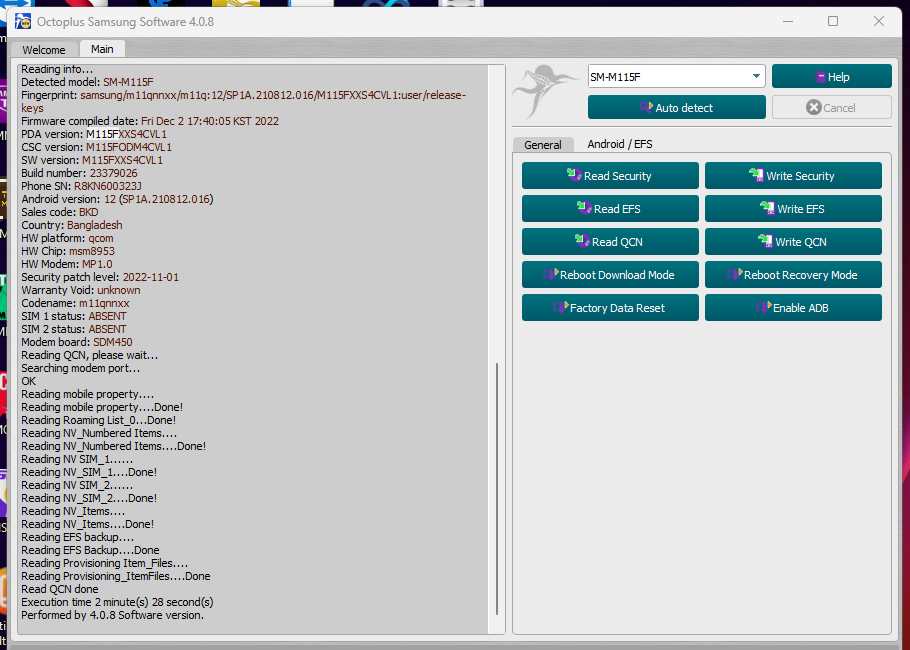
Task: Open the Help button
Action: click(831, 77)
